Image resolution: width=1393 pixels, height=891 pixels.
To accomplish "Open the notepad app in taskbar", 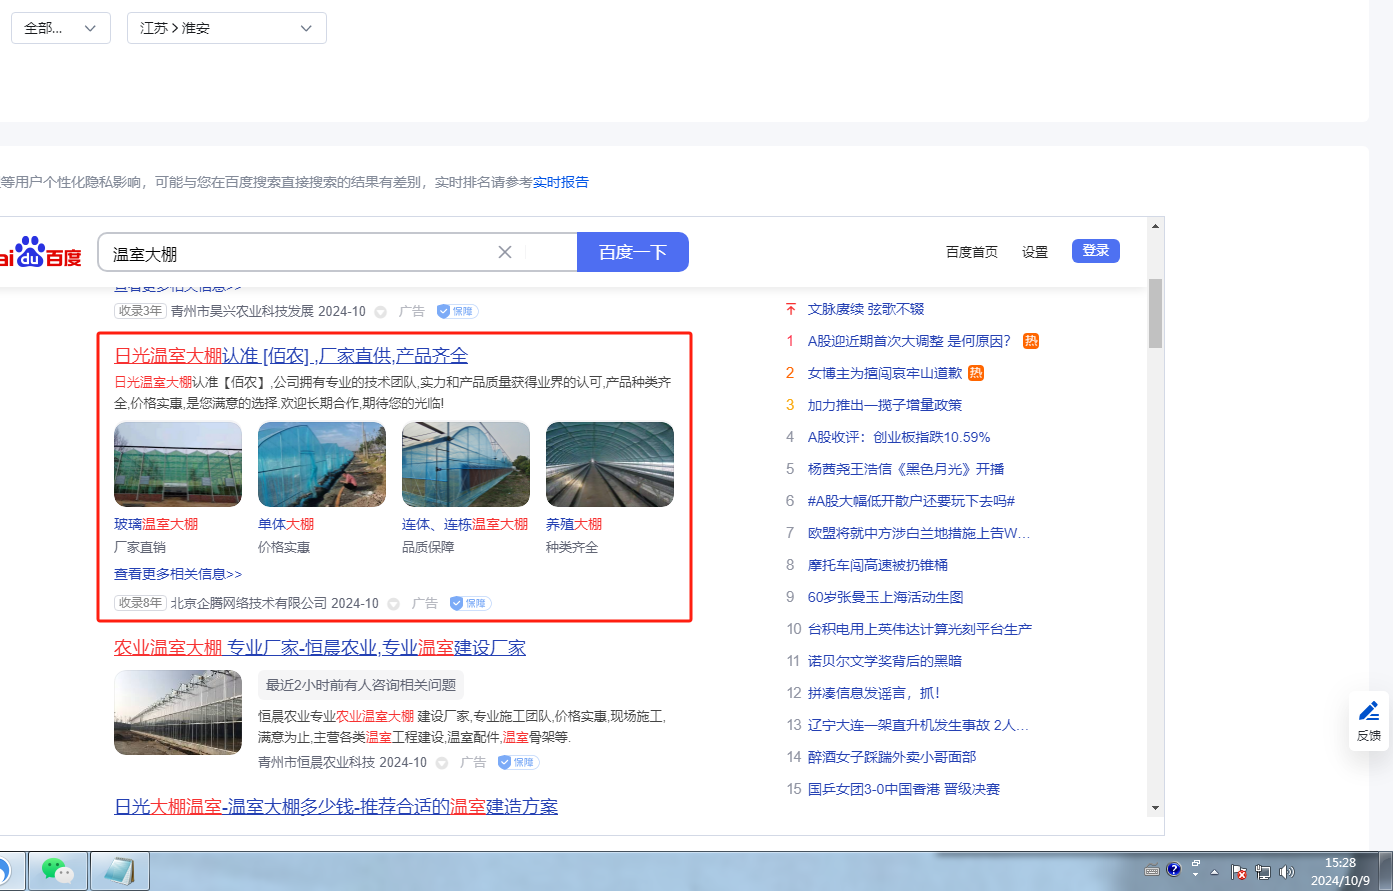I will pos(120,870).
